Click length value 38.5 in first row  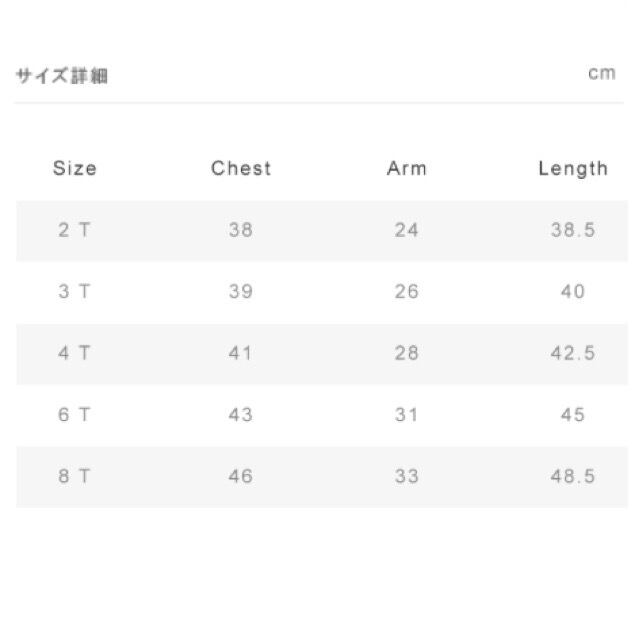click(x=573, y=230)
